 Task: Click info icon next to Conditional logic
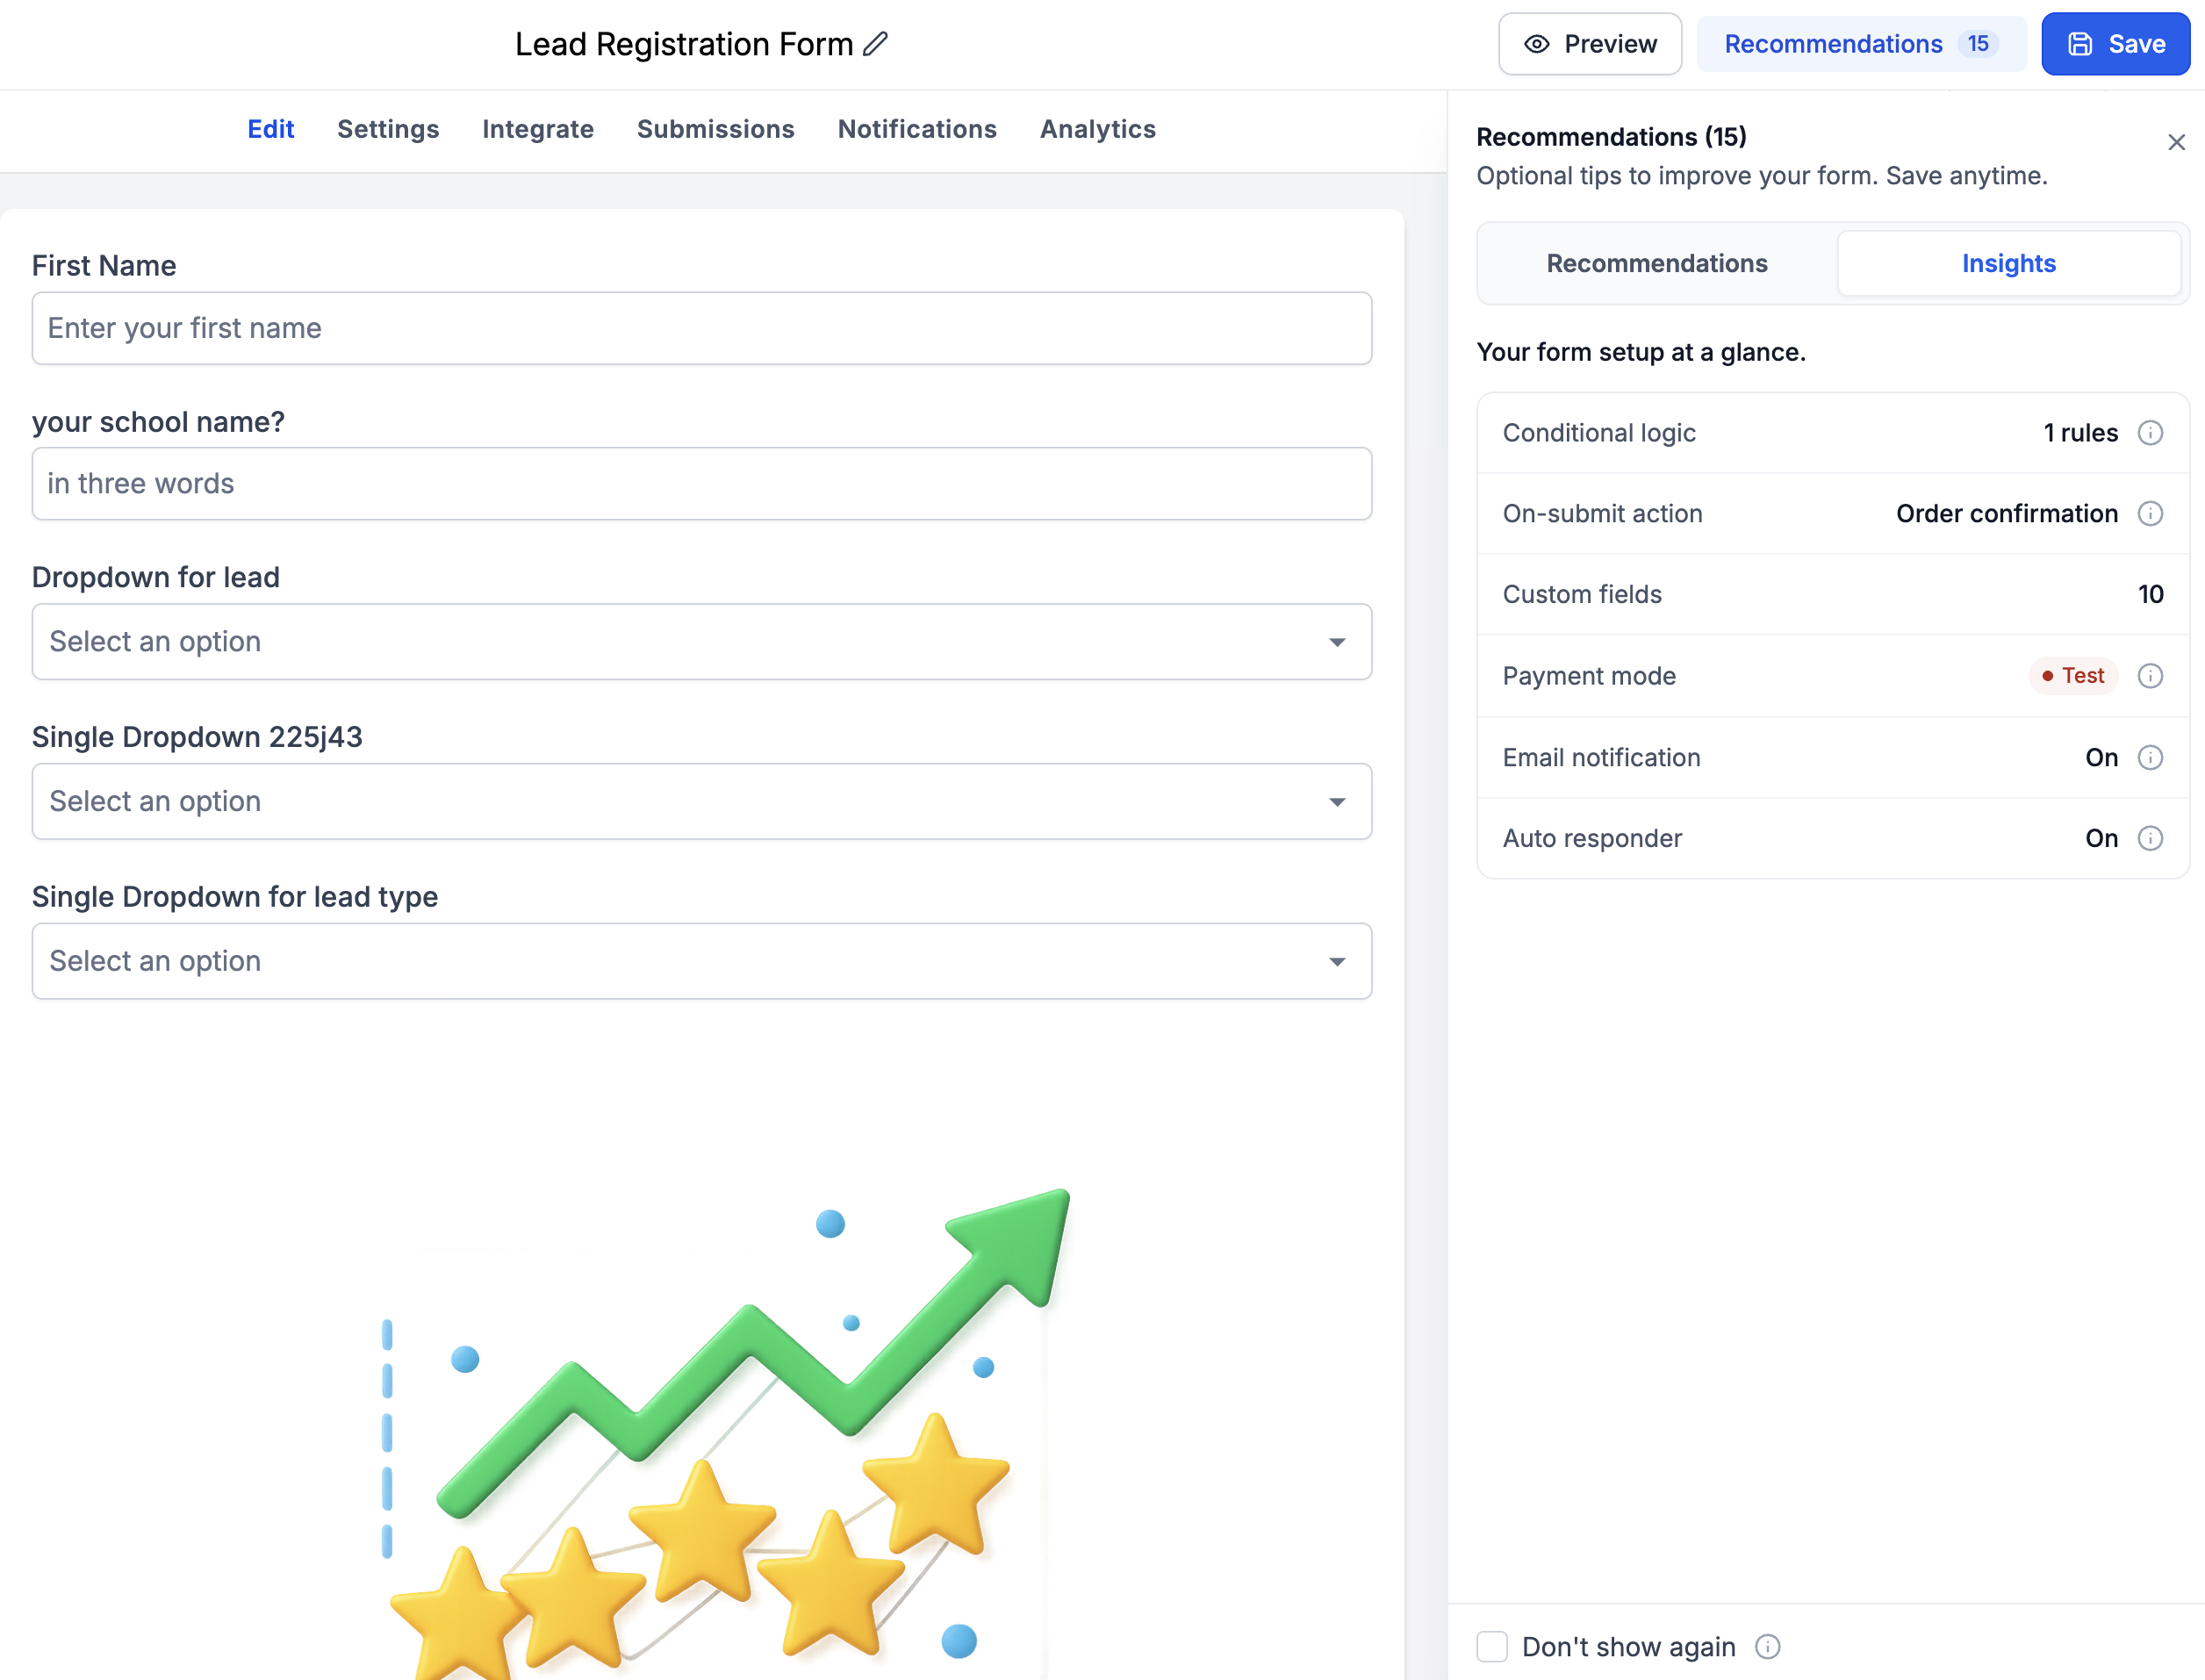[2150, 433]
